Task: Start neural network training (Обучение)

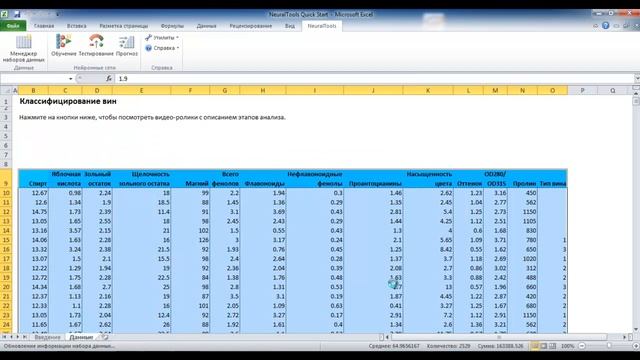Action: [x=64, y=45]
